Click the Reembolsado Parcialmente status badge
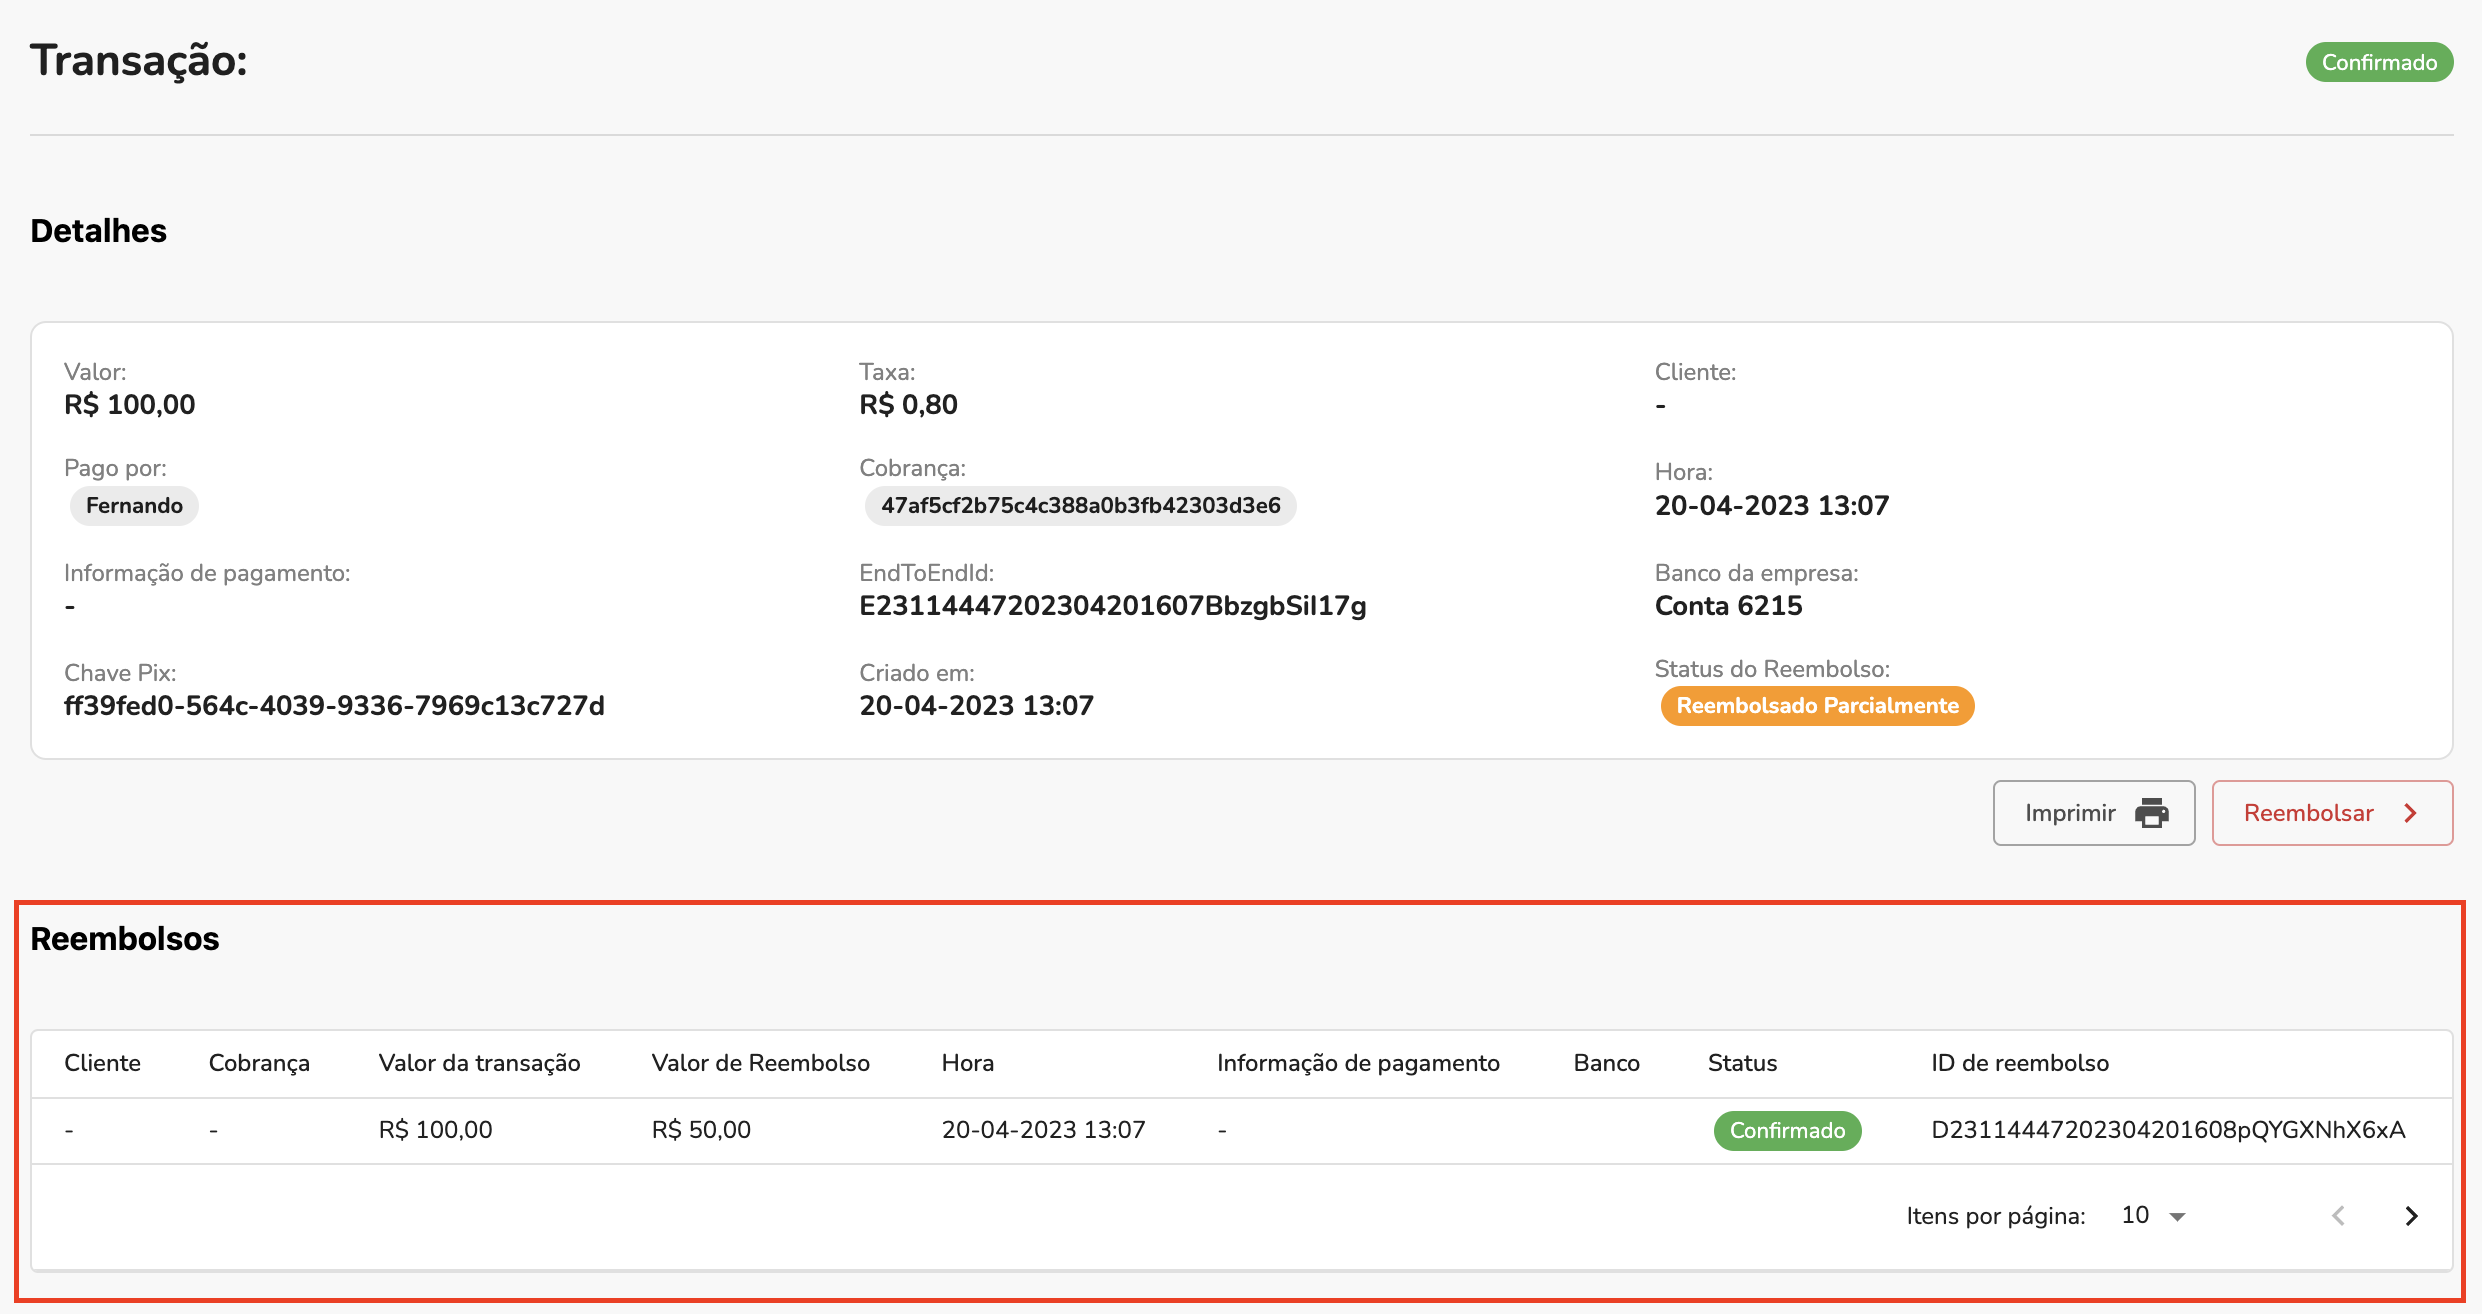Screen dimensions: 2482x1314 point(1816,706)
